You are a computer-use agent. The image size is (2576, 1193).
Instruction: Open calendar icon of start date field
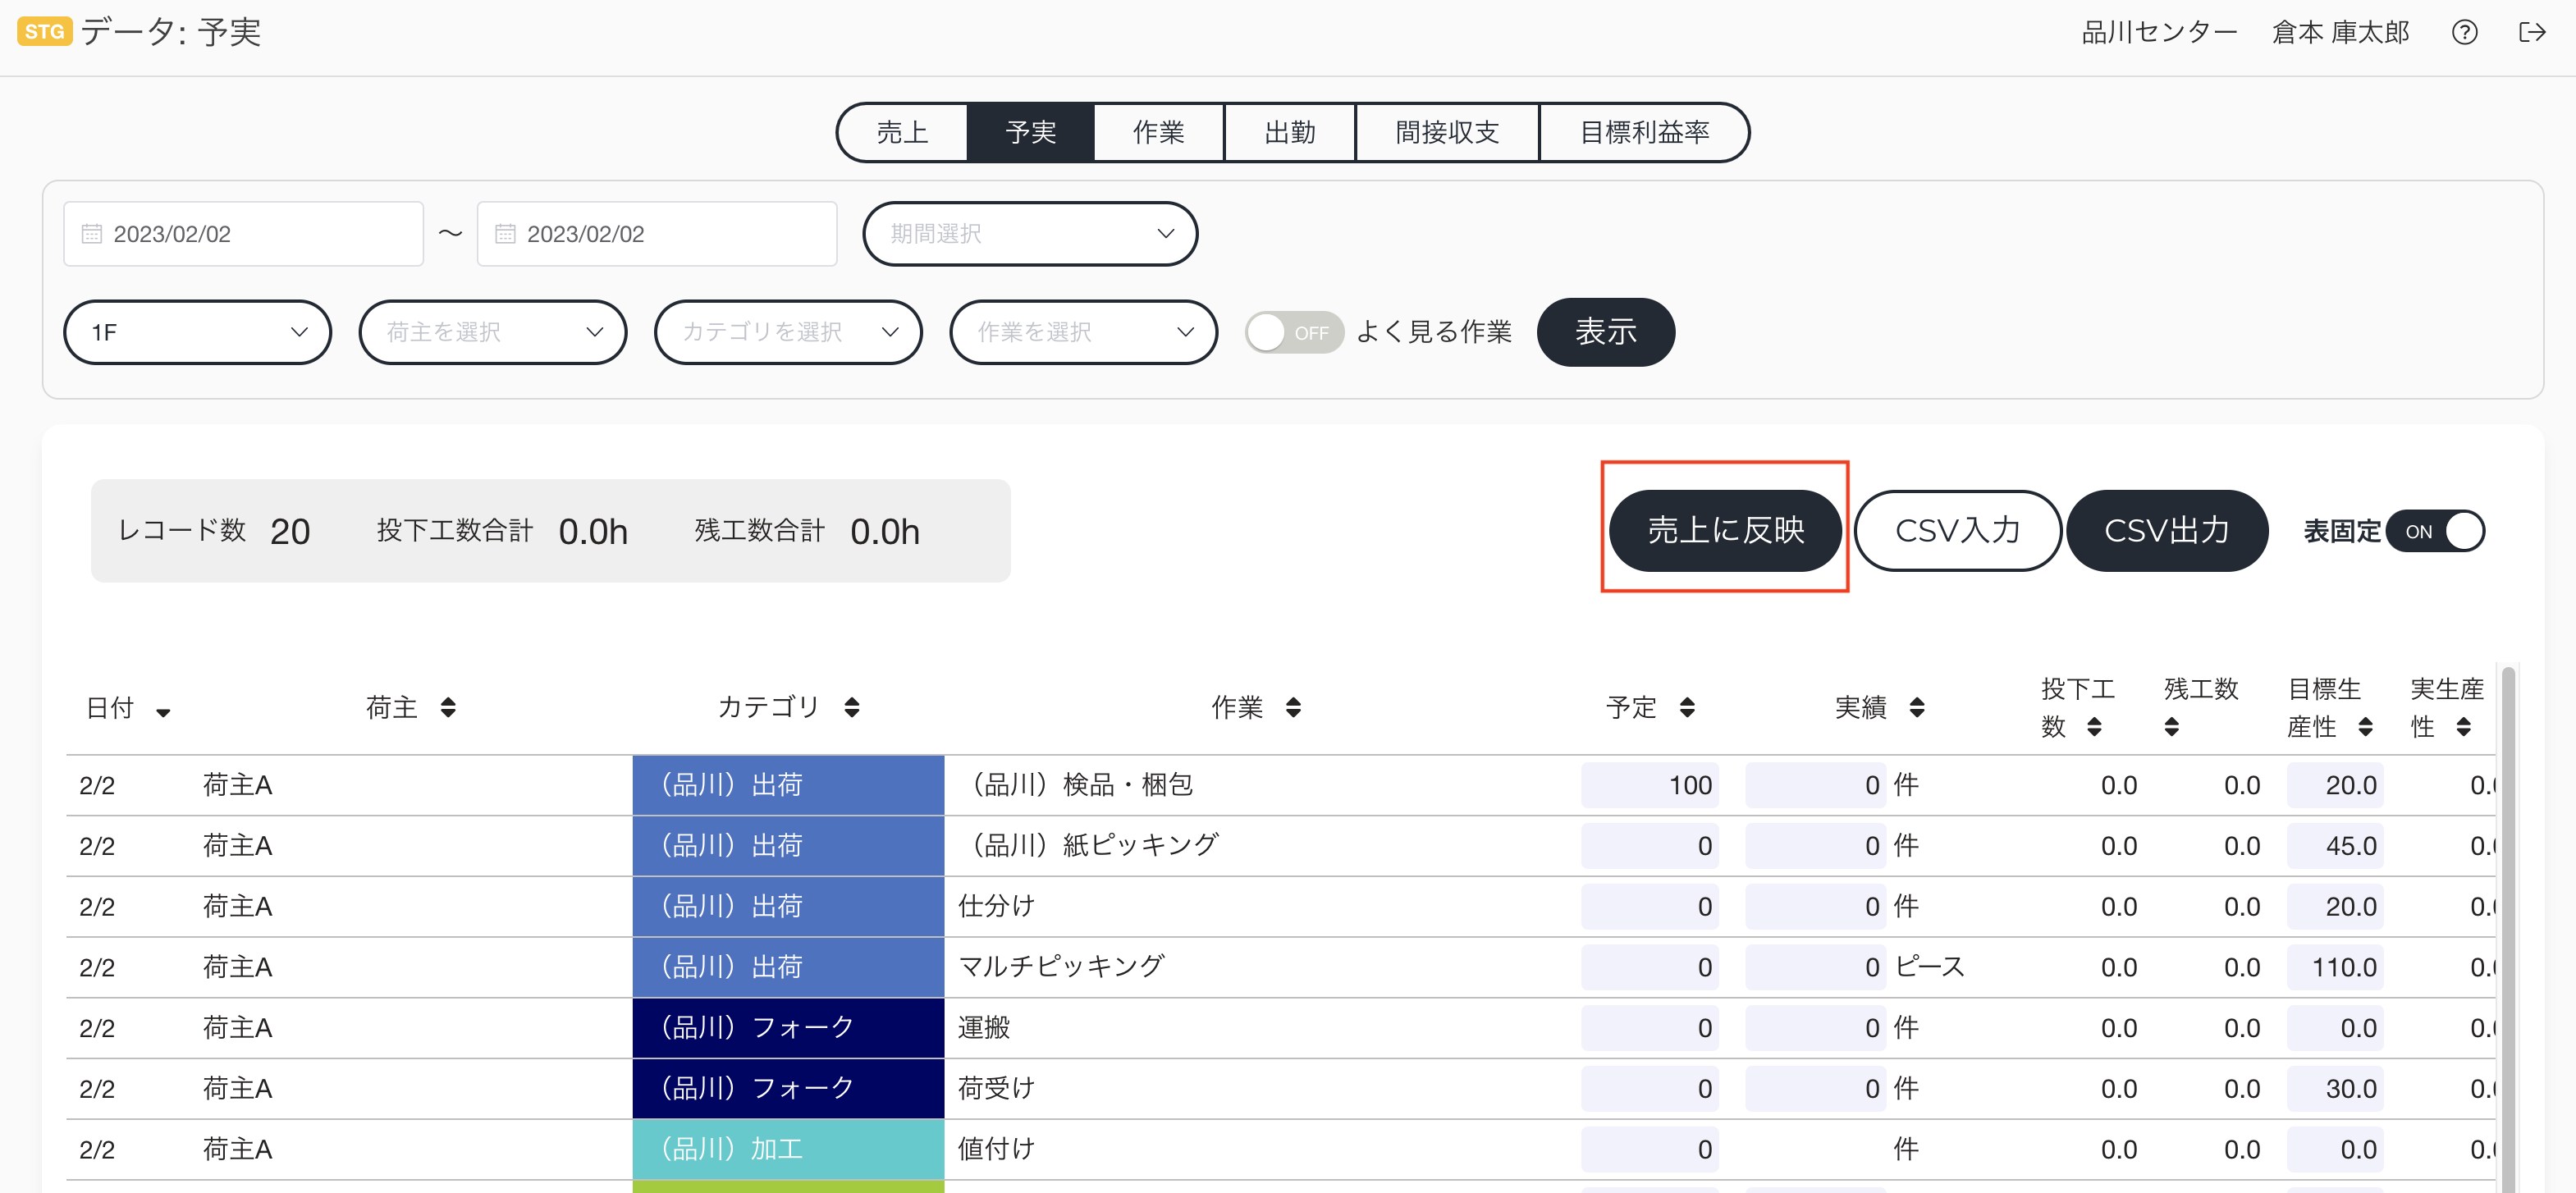[x=92, y=234]
